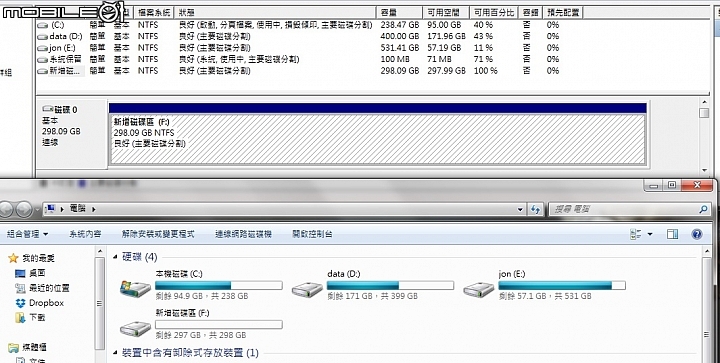This screenshot has height=363, width=720.
Task: Sort by the 預先配置 column header
Action: click(x=563, y=13)
